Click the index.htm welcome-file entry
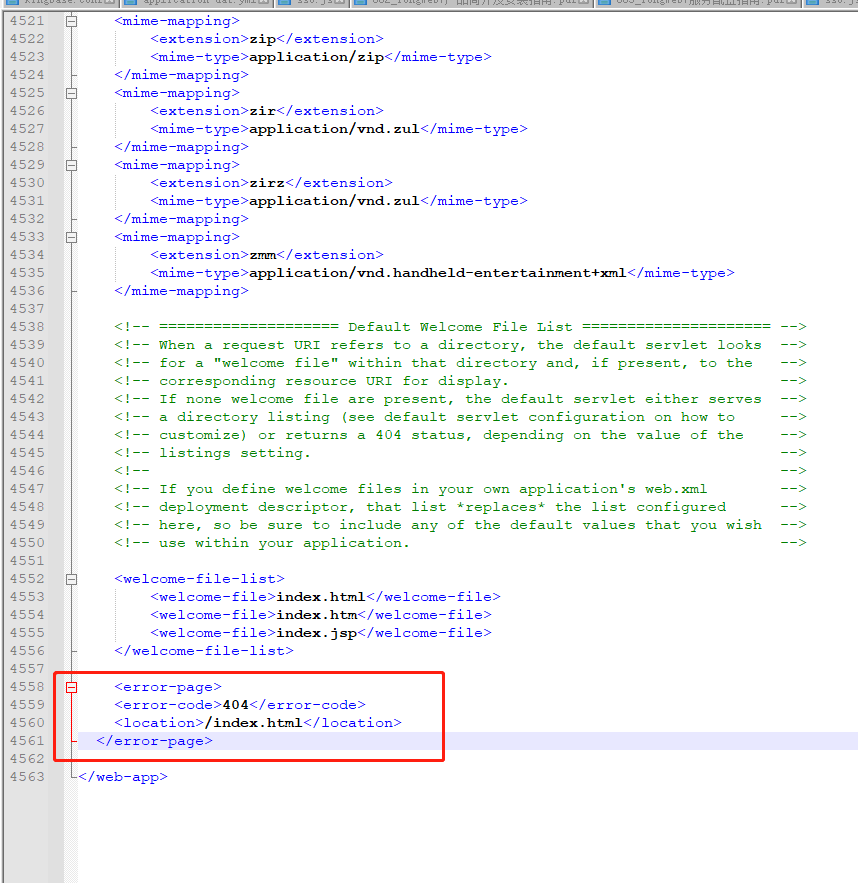This screenshot has height=883, width=858. click(312, 615)
